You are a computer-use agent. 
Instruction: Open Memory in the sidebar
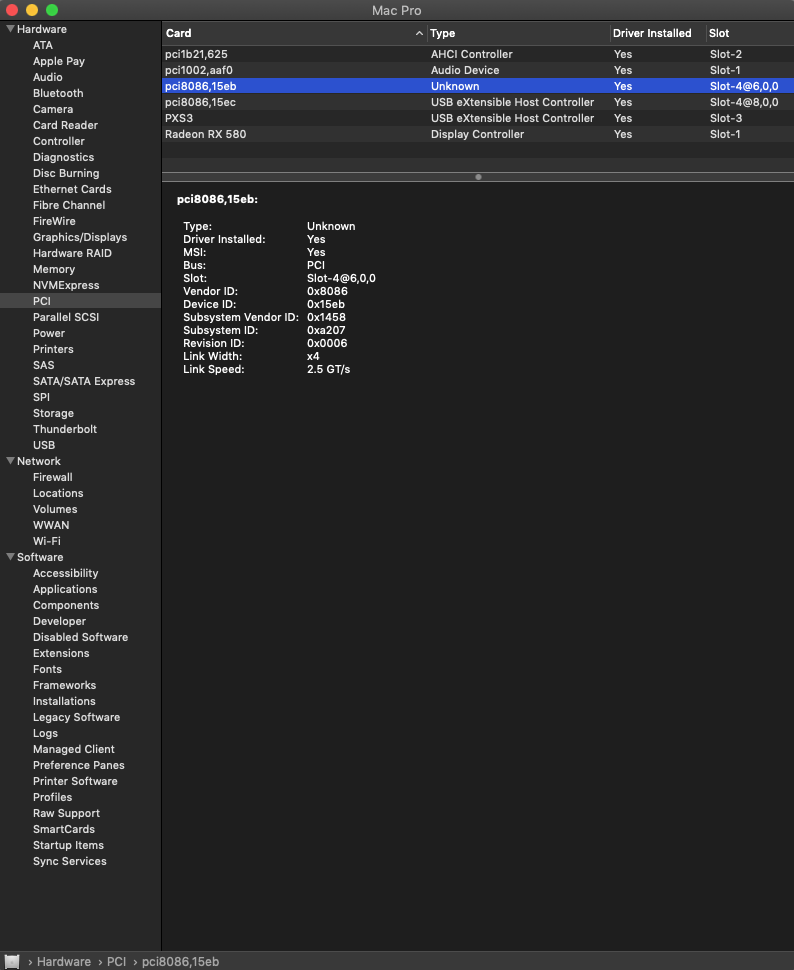coord(54,269)
